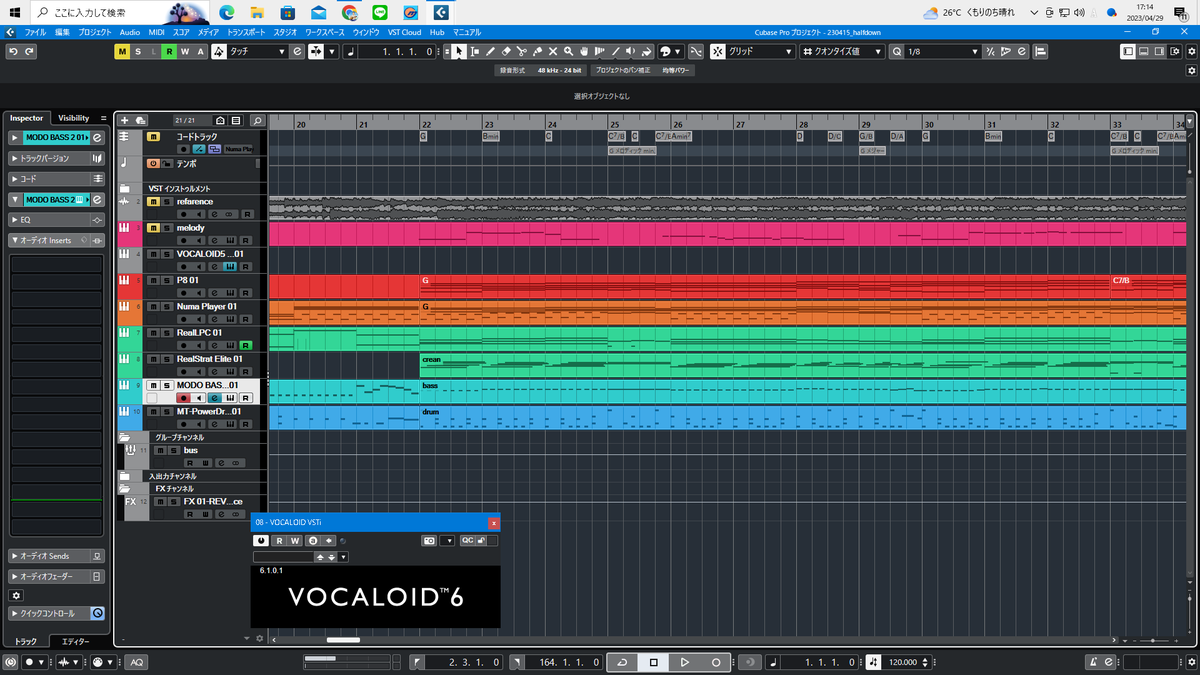Select the Split scissors tool
The width and height of the screenshot is (1200, 675).
point(522,51)
